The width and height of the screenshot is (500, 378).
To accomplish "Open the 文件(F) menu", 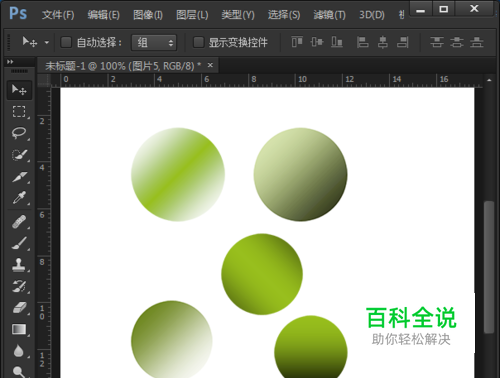I will pyautogui.click(x=58, y=15).
